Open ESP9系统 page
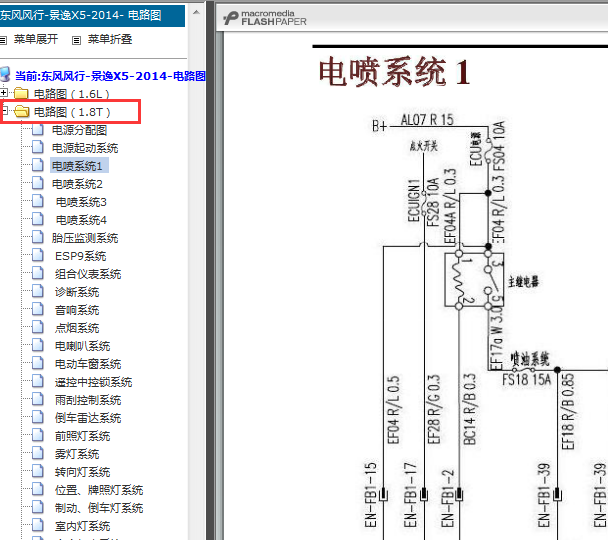The image size is (608, 540). point(81,256)
